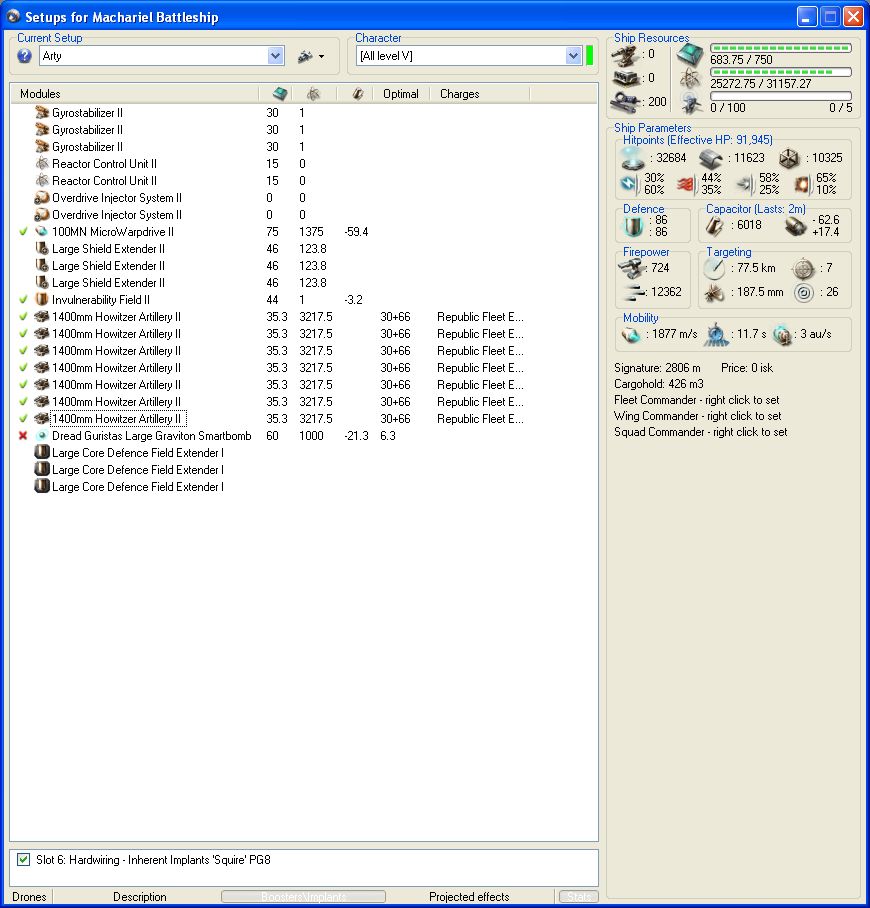Click the align time icon showing 11.7 s
The height and width of the screenshot is (908, 870).
[716, 335]
